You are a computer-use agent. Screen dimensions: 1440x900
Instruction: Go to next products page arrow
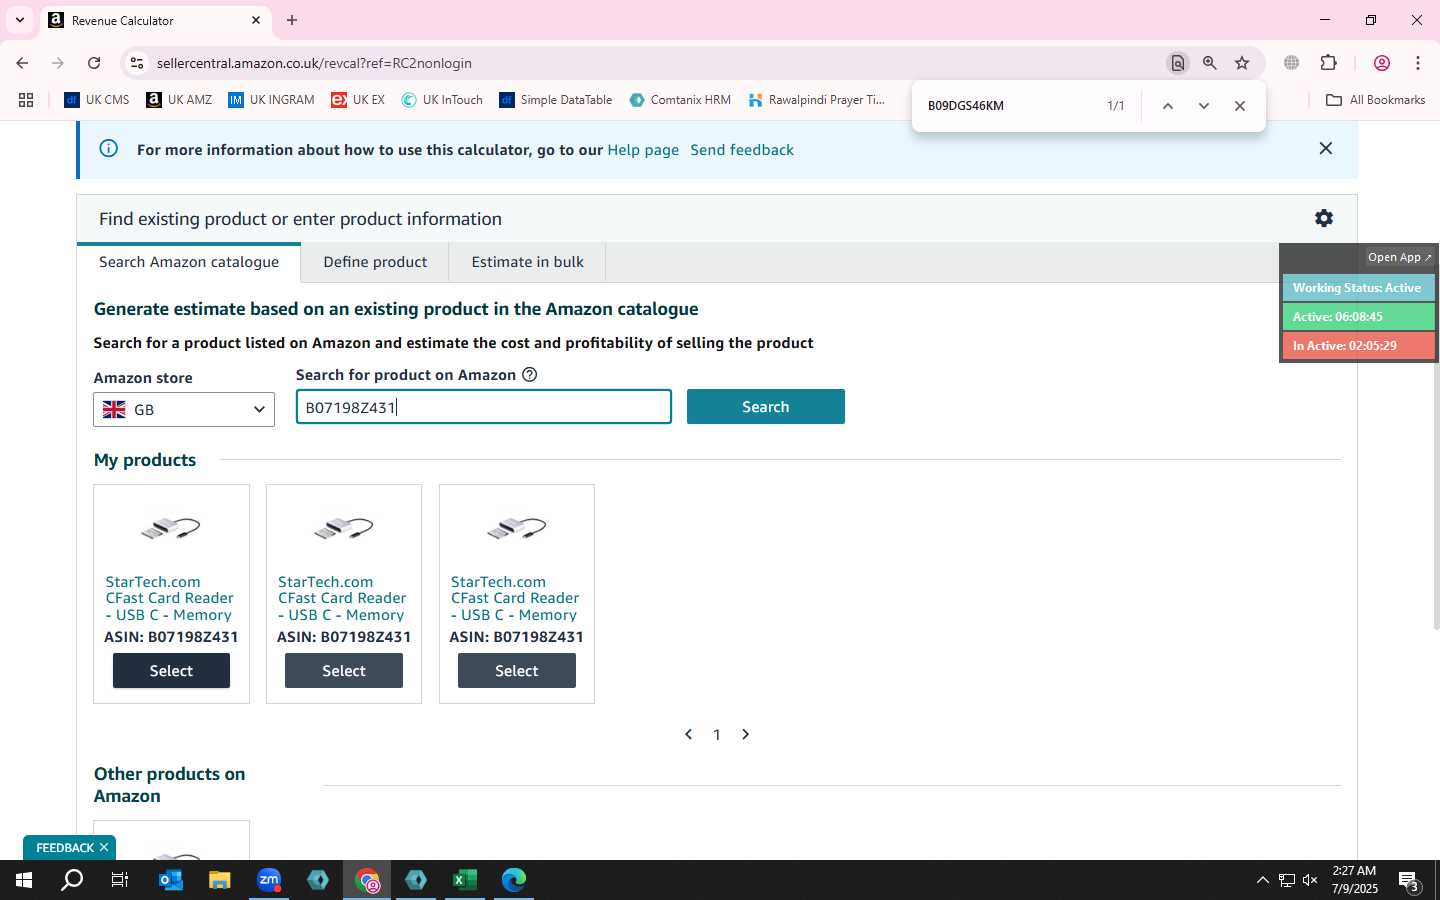click(745, 734)
